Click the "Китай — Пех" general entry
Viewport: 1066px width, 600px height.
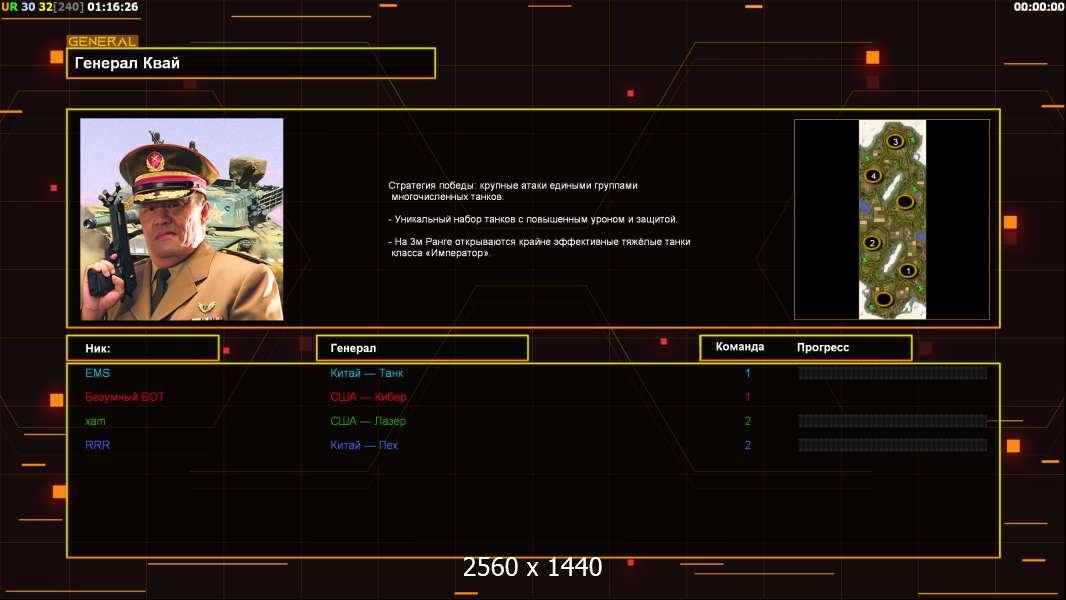pyautogui.click(x=364, y=445)
